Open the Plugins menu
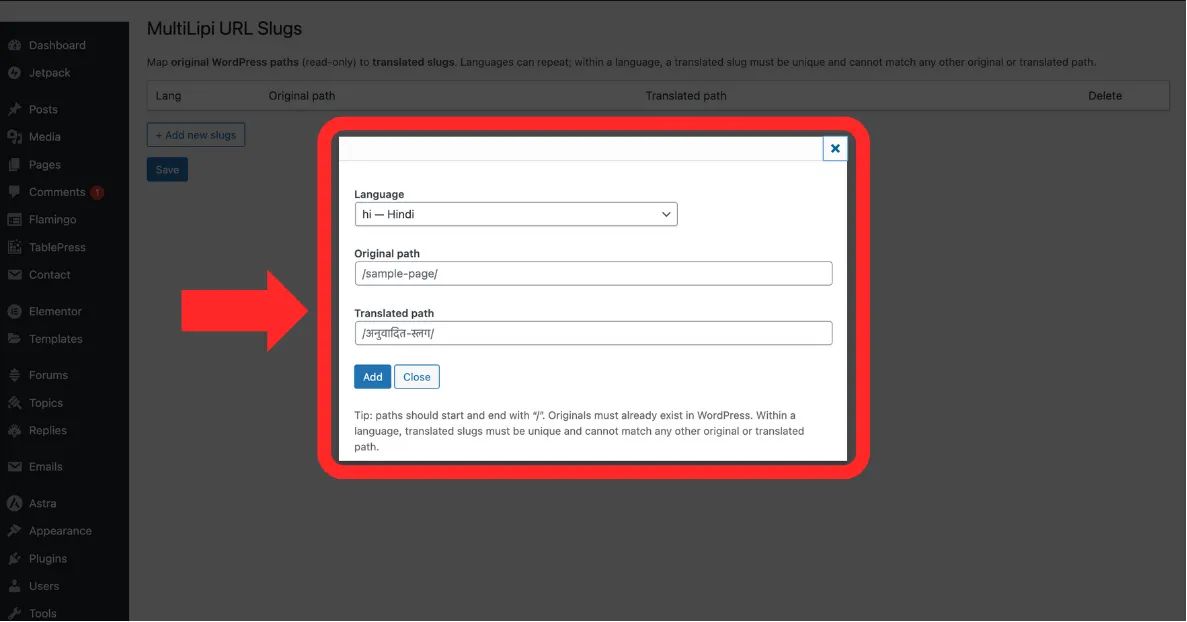Screen dimensions: 1187x622 46,558
